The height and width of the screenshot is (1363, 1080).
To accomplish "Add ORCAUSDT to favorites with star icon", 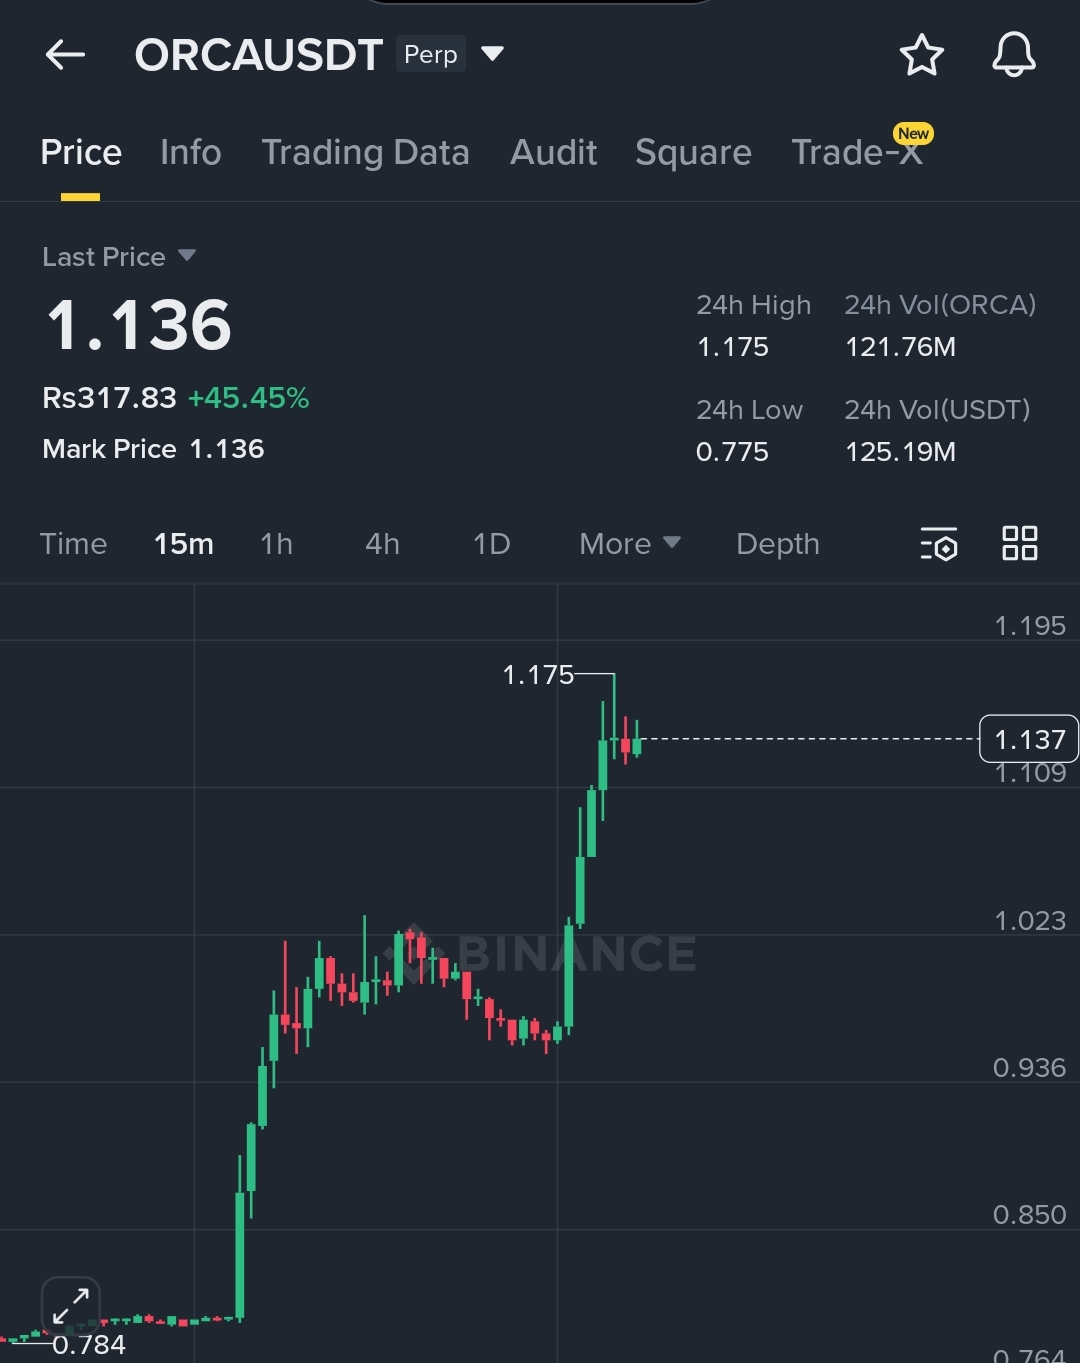I will 921,55.
